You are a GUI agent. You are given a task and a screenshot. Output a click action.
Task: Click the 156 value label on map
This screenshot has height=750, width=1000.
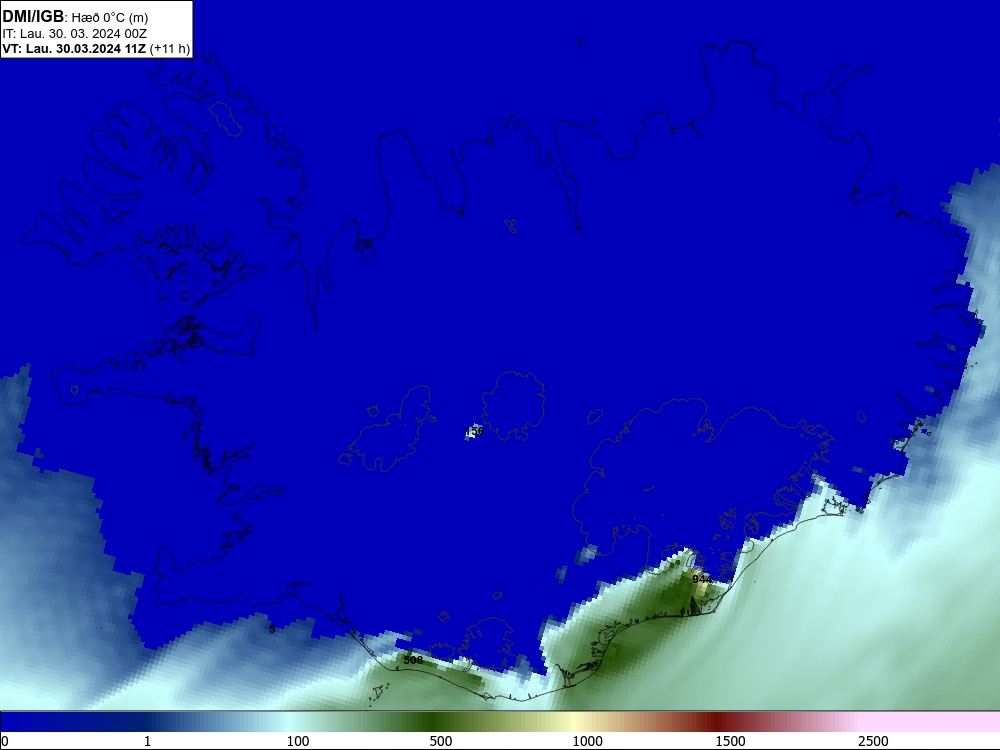(475, 432)
